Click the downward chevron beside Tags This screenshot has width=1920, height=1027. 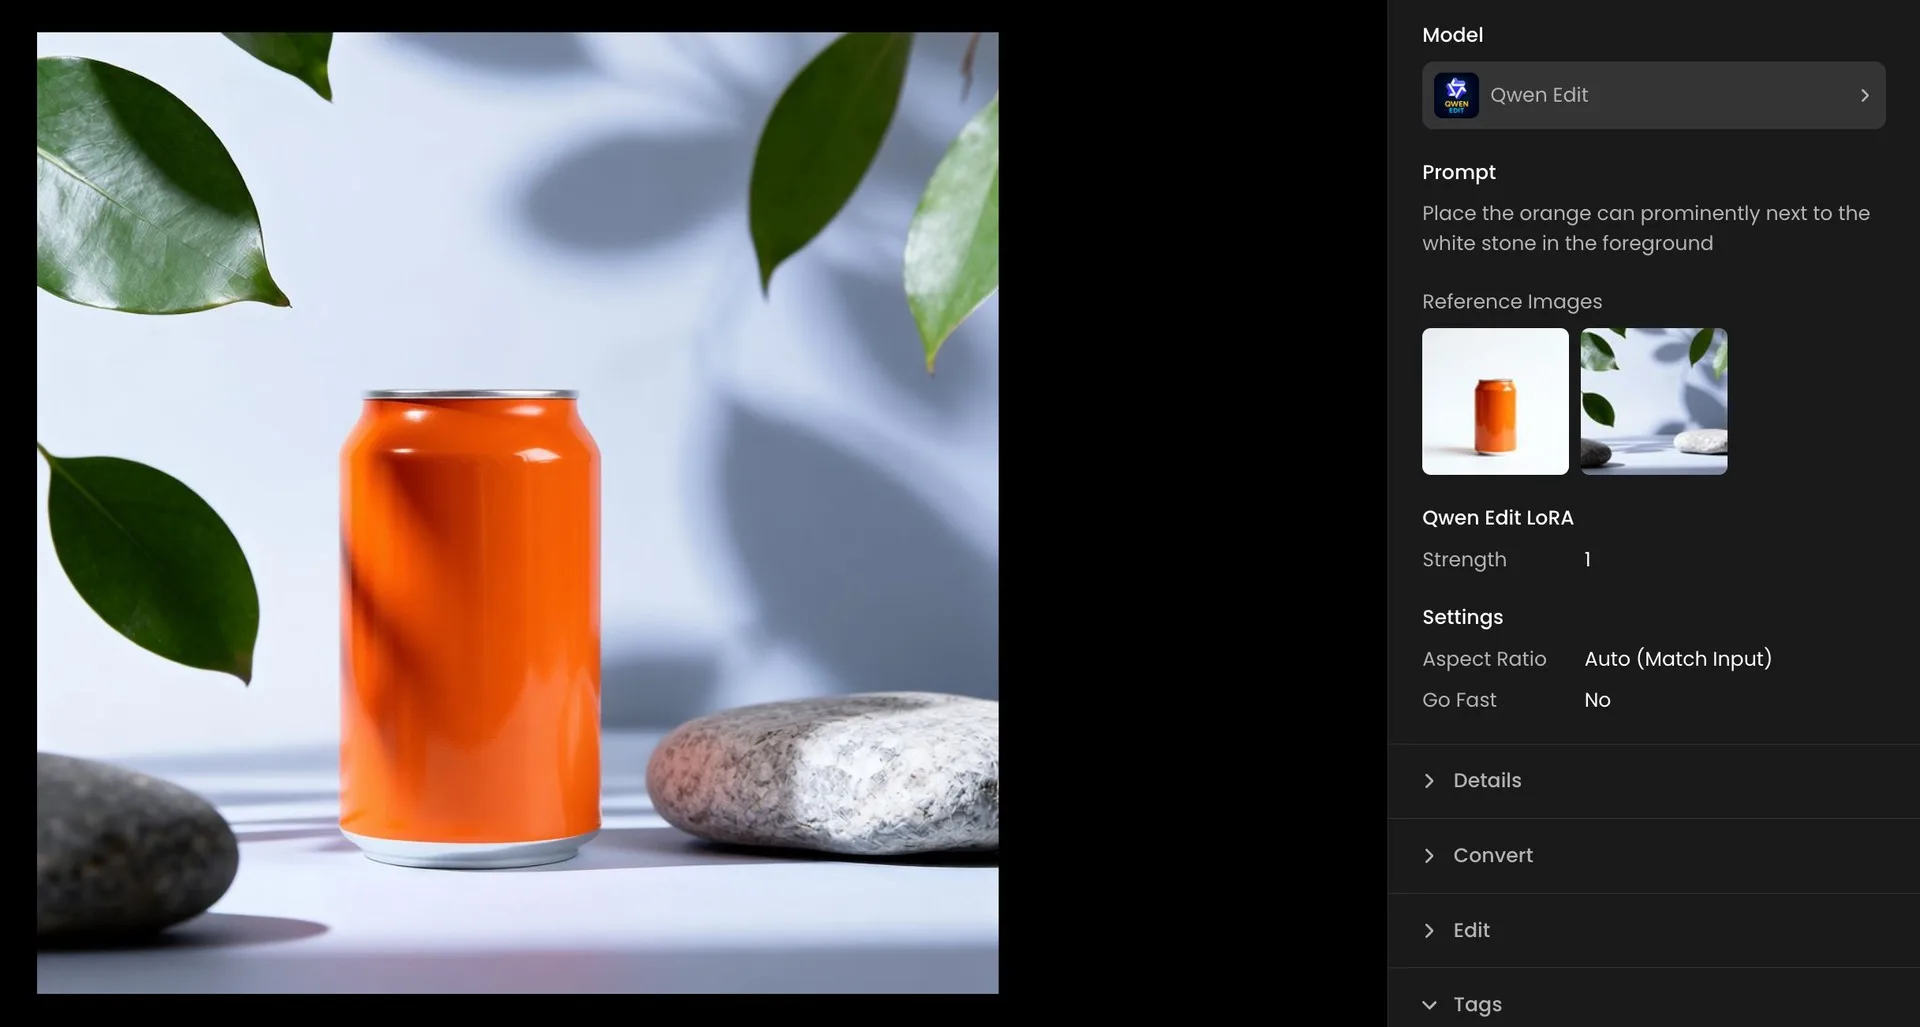coord(1430,1004)
